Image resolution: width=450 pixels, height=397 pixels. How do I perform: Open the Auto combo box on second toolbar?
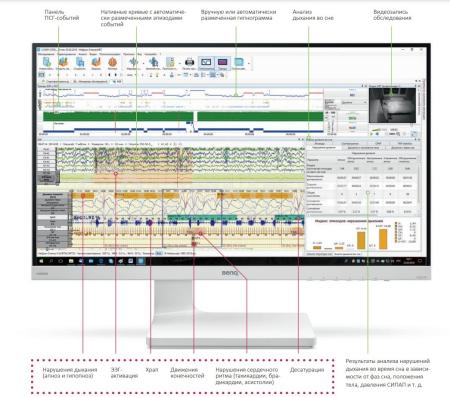pos(132,75)
